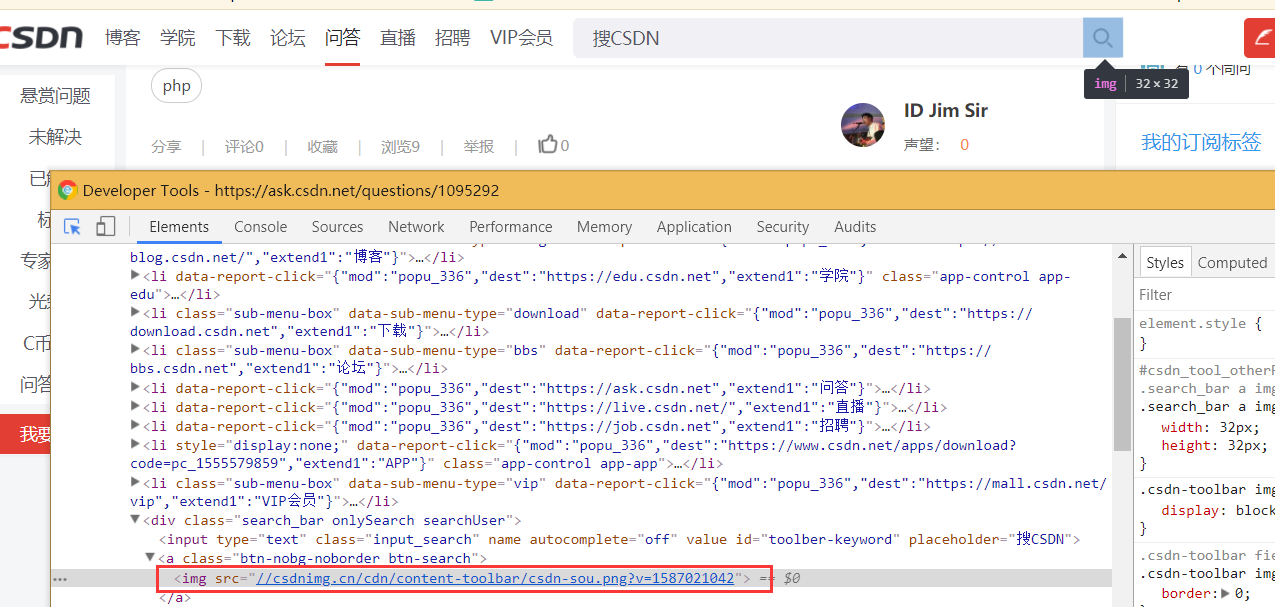Open the ID Jim Sir profile name
Image resolution: width=1275 pixels, height=607 pixels.
coord(946,110)
